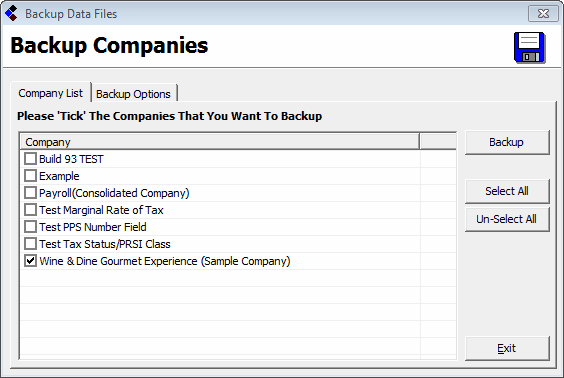This screenshot has width=564, height=378.
Task: Switch to the Backup Options tab
Action: [133, 94]
